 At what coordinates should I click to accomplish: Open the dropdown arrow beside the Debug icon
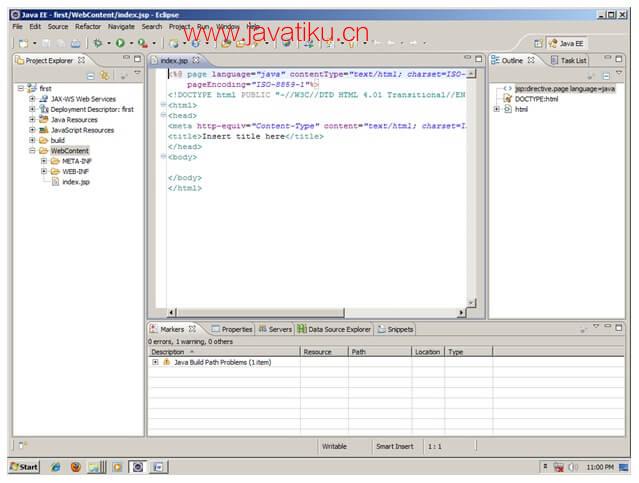point(109,43)
